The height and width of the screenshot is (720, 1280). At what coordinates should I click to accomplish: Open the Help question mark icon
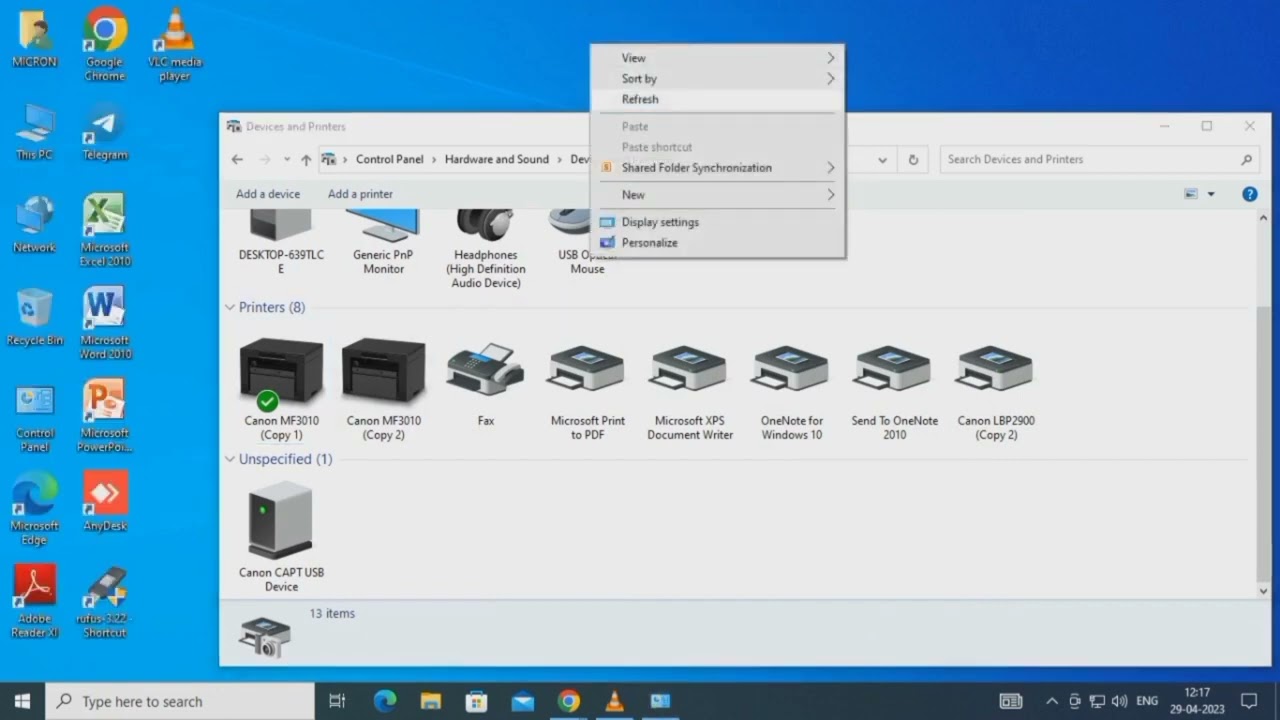click(1250, 194)
